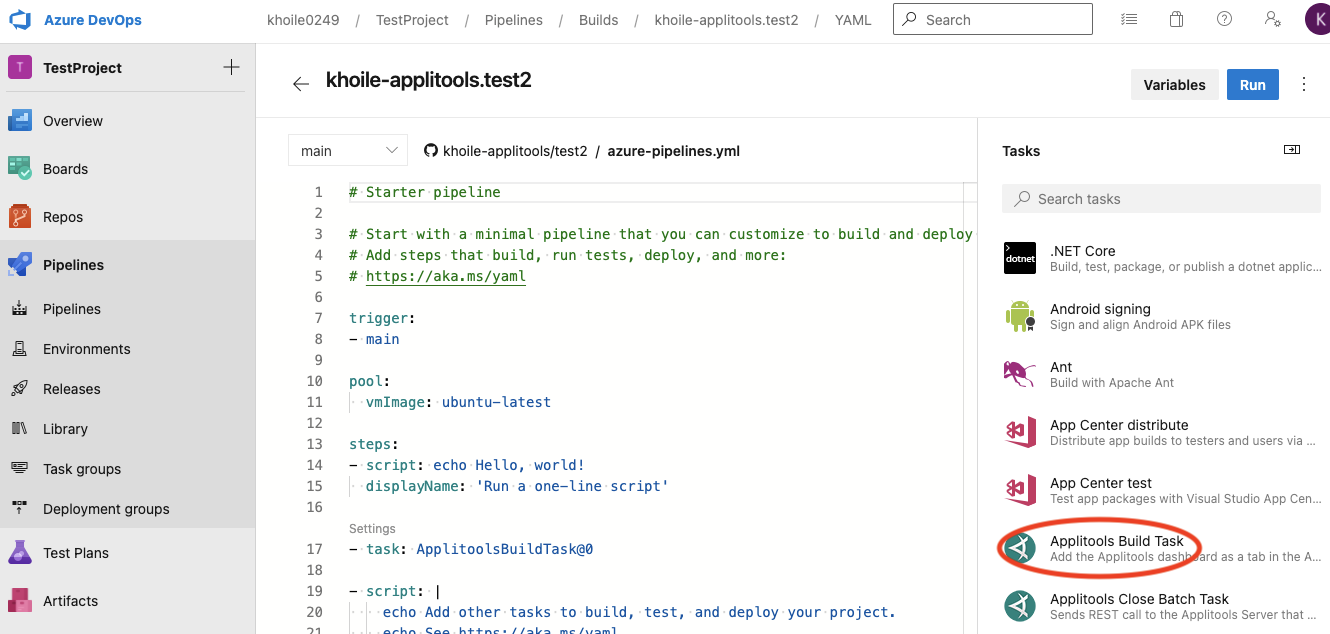Open the More actions vertical ellipsis
The height and width of the screenshot is (634, 1330).
pyautogui.click(x=1303, y=85)
